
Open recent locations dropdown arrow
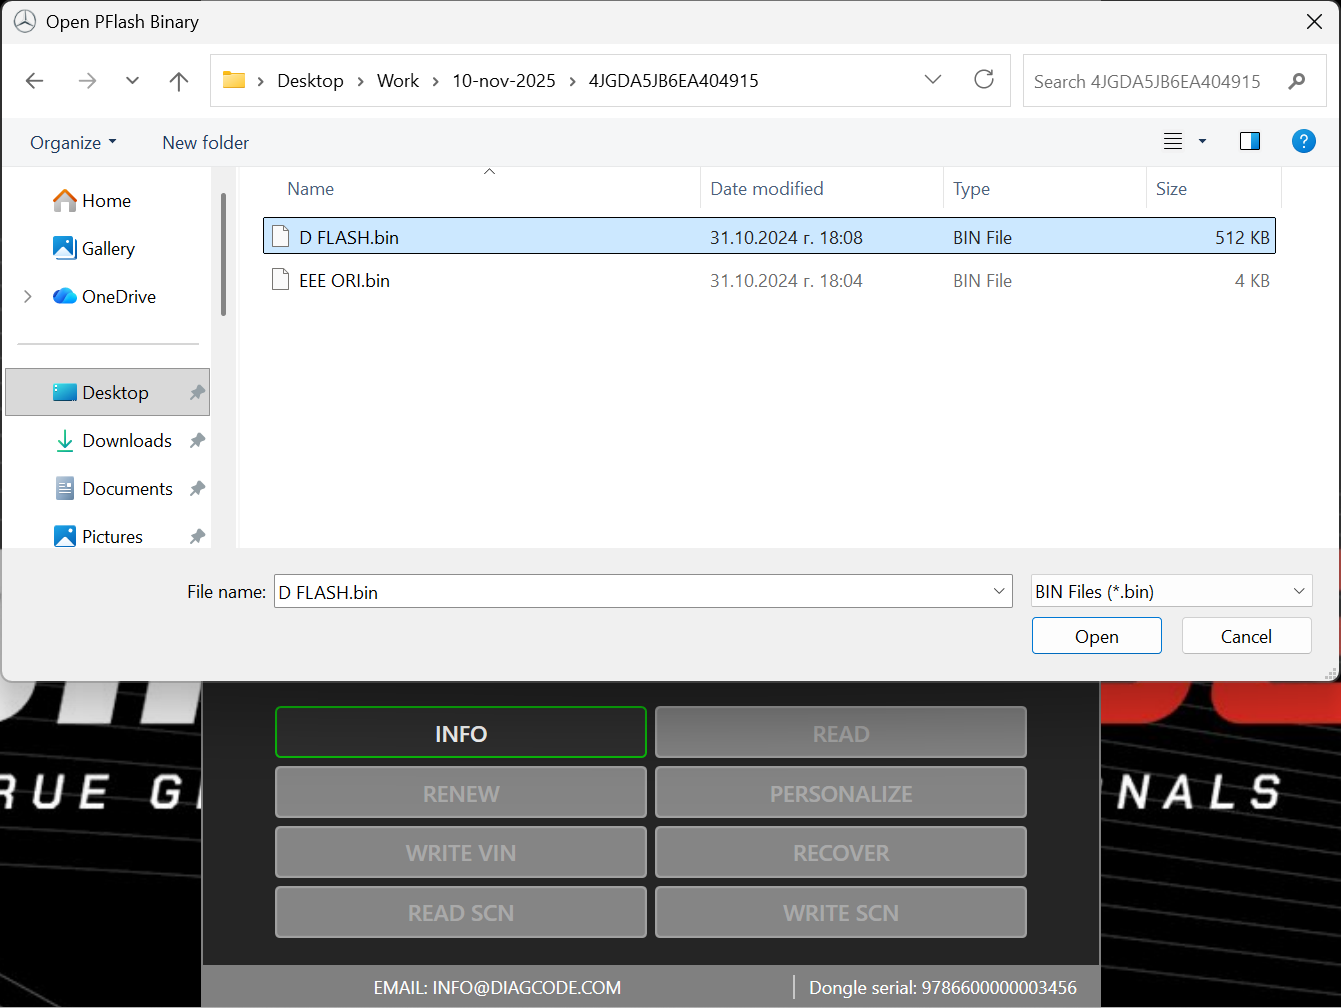[132, 81]
